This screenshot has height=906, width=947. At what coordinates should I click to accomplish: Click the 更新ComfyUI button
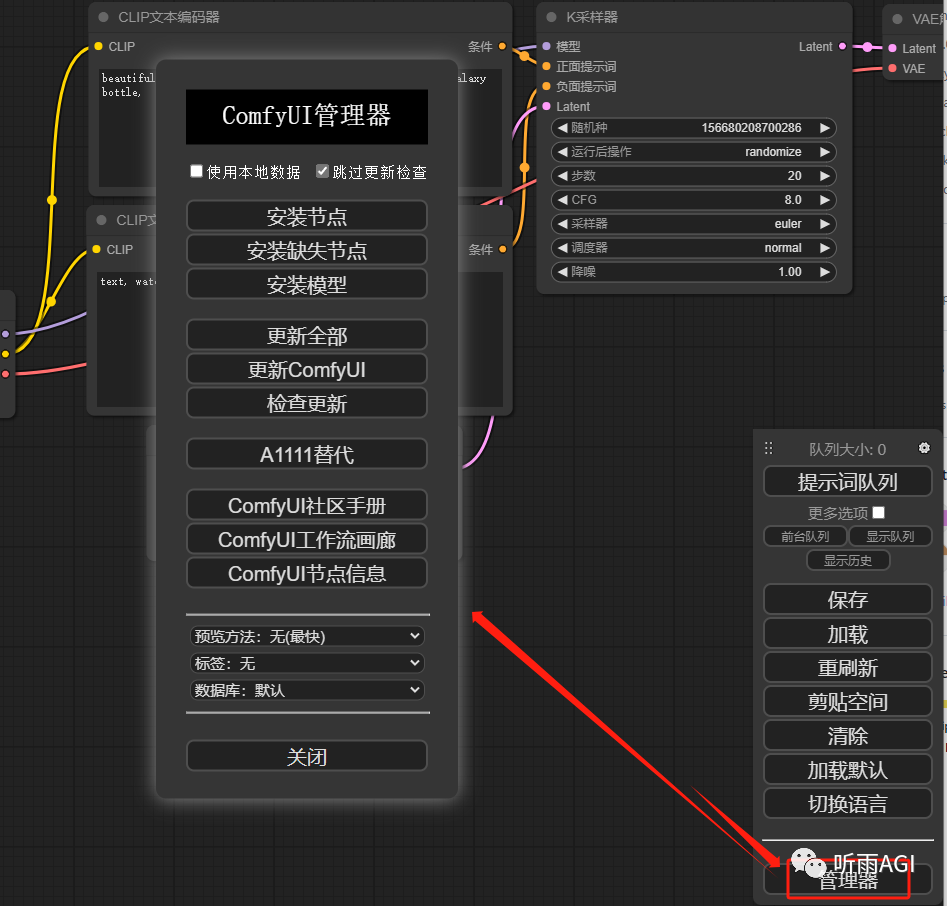point(307,369)
